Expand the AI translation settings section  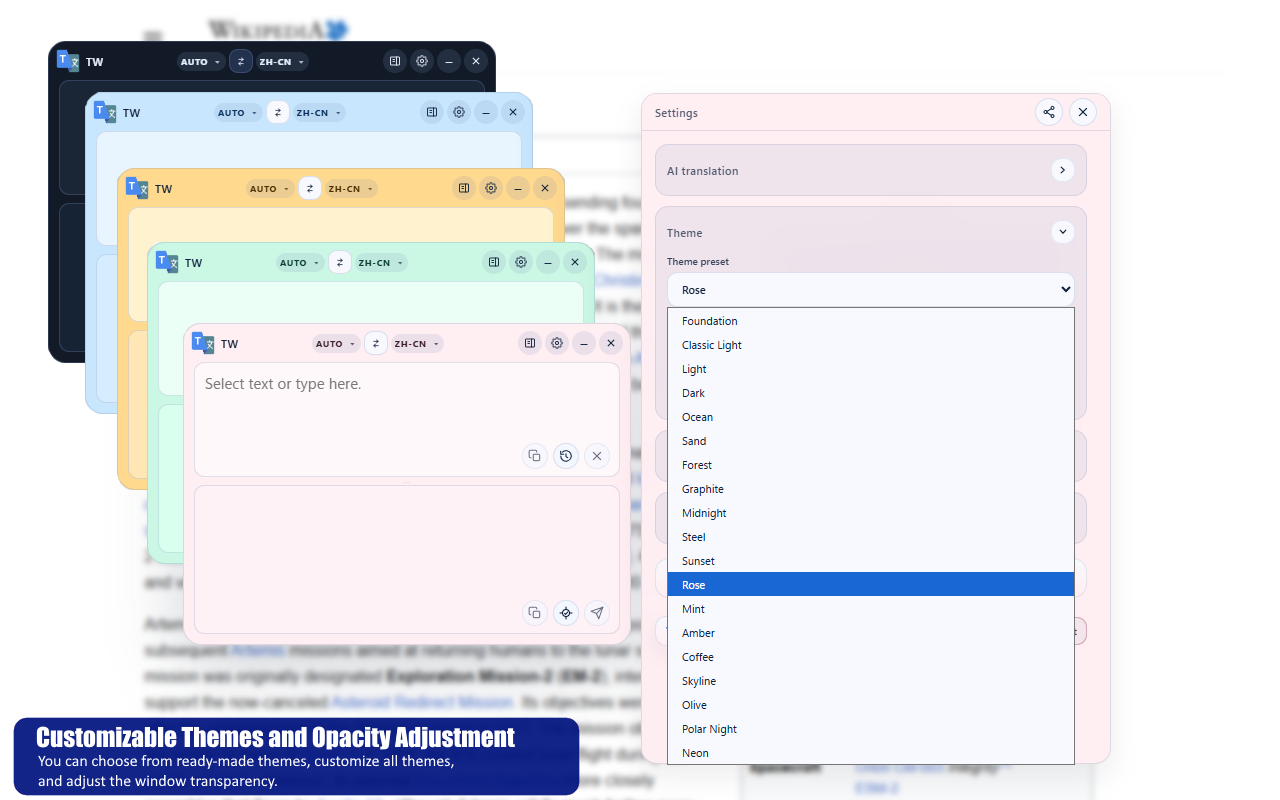coord(1063,170)
